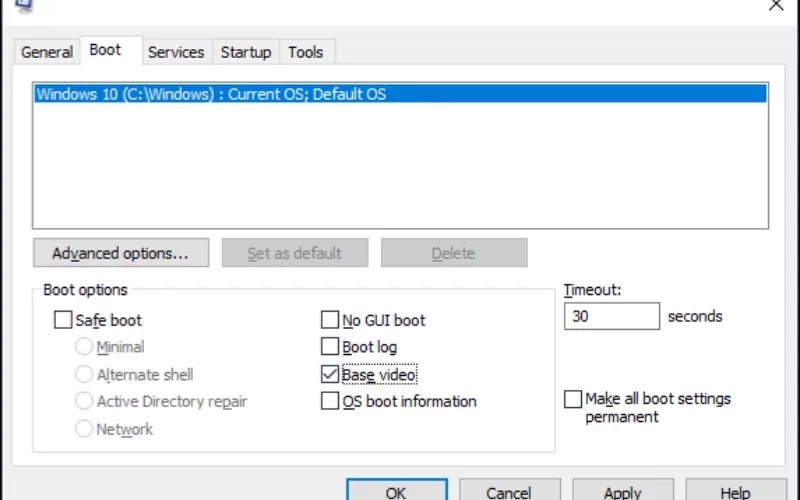This screenshot has height=500, width=800.
Task: Open Help for System Configuration
Action: tap(736, 490)
